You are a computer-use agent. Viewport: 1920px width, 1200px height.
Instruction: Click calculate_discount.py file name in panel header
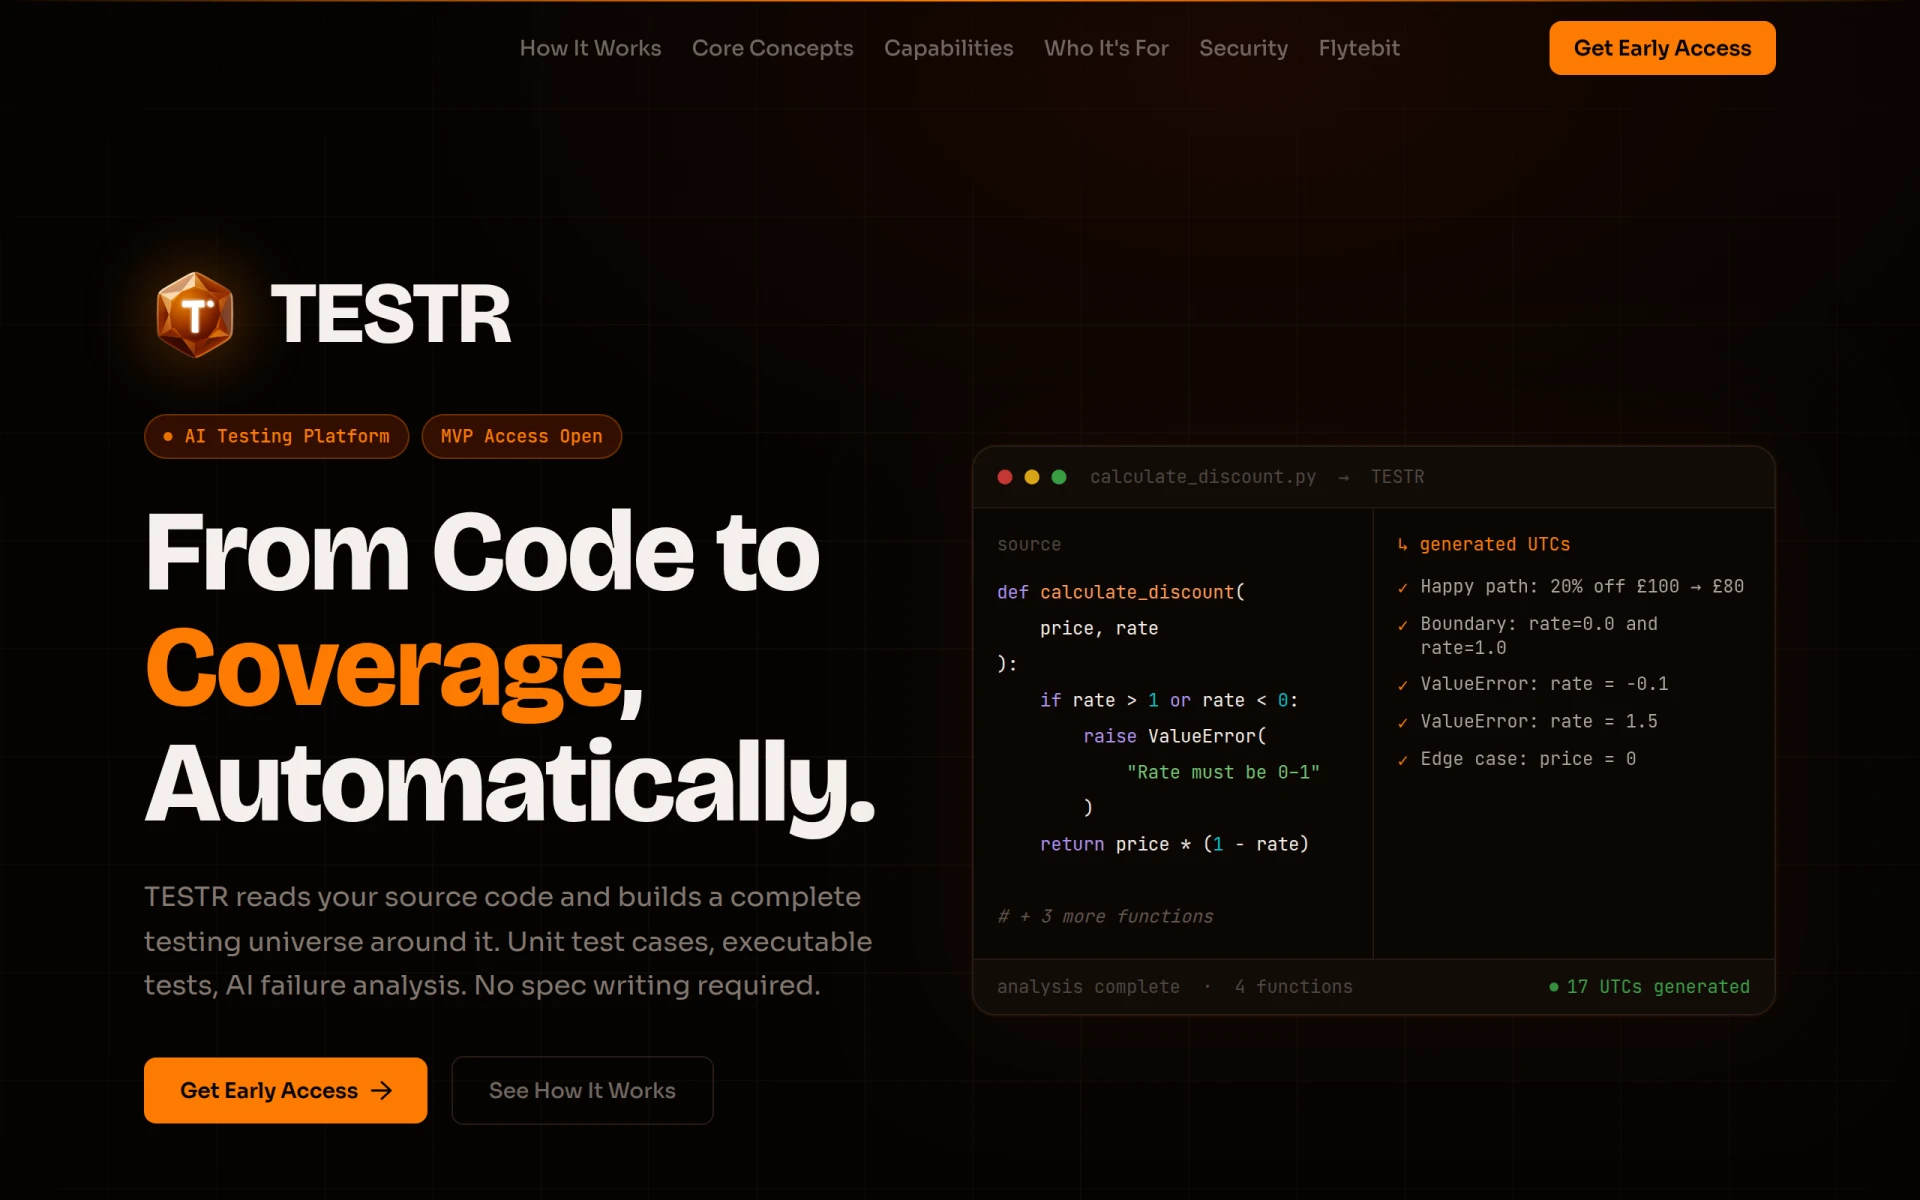1203,477
